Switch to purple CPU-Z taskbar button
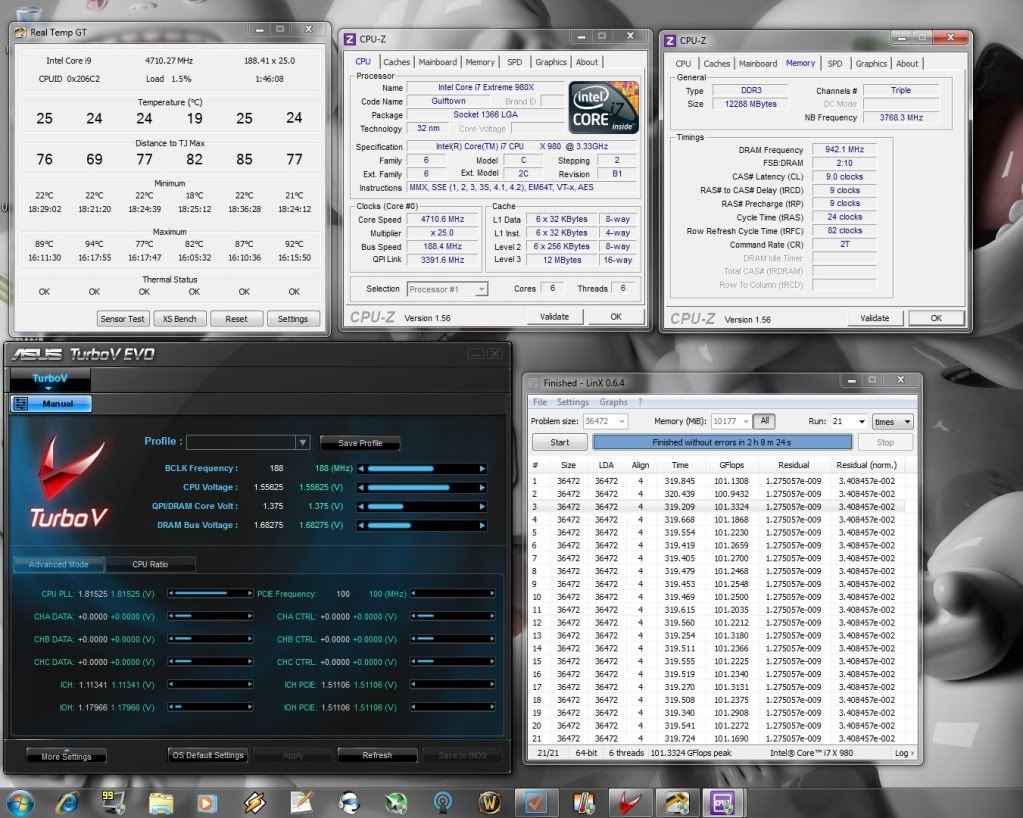The image size is (1023, 818). pyautogui.click(x=723, y=802)
